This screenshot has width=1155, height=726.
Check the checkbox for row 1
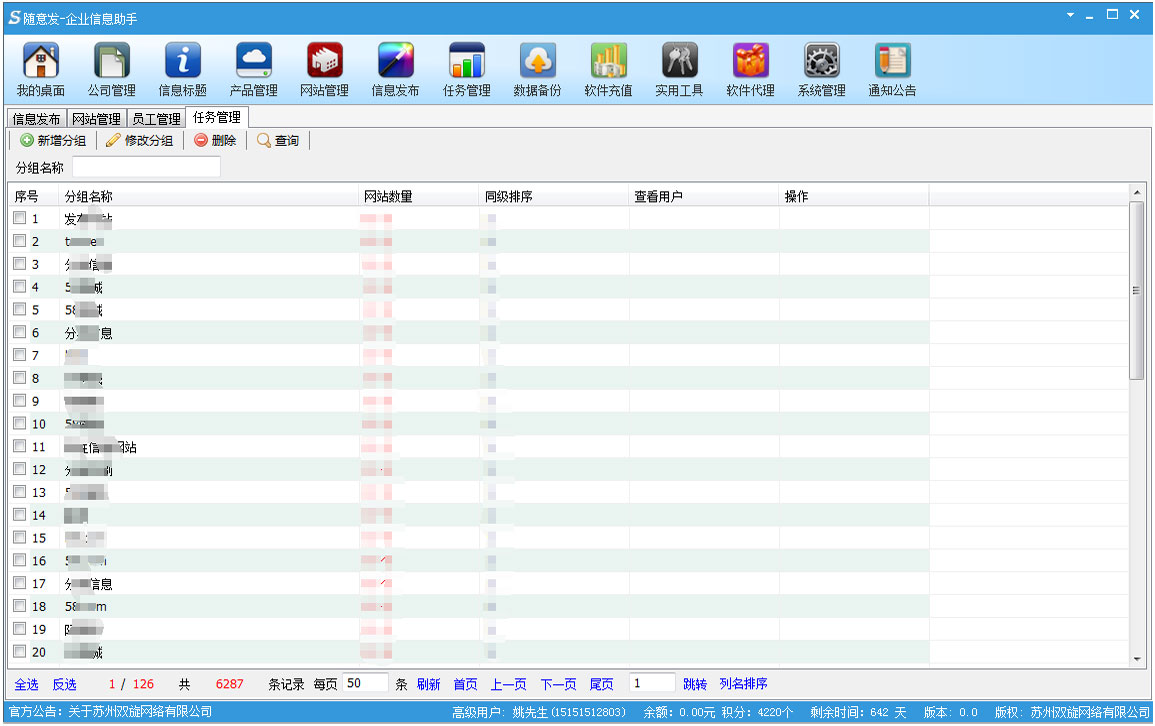20,218
